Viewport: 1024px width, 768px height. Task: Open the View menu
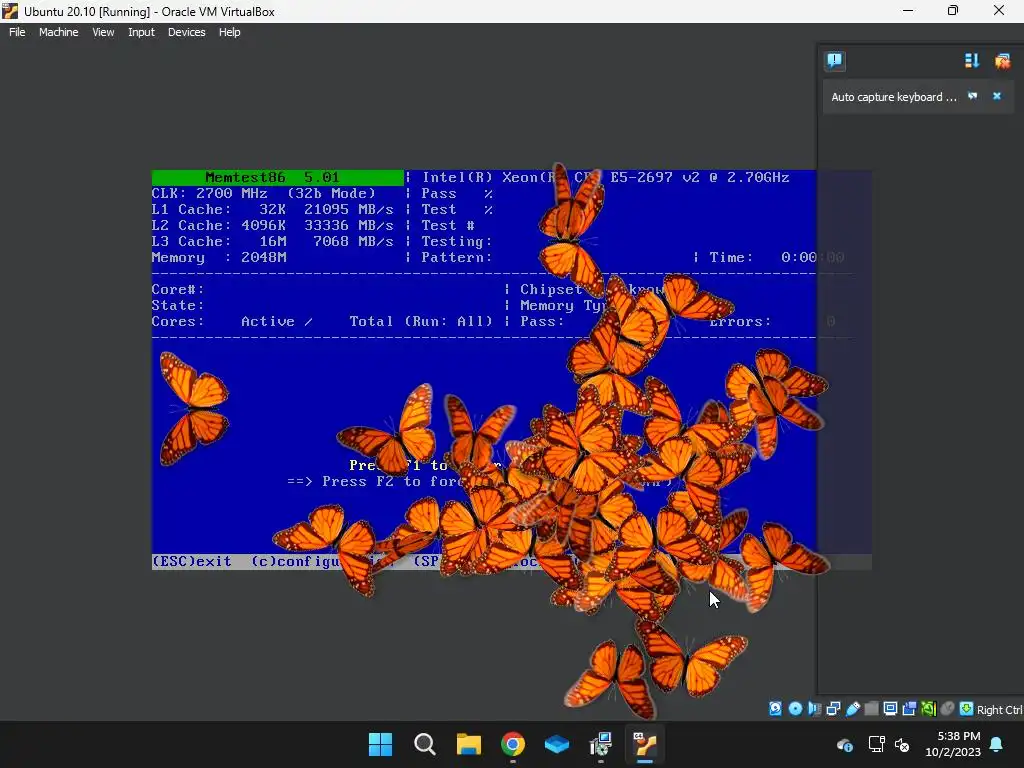coord(103,32)
